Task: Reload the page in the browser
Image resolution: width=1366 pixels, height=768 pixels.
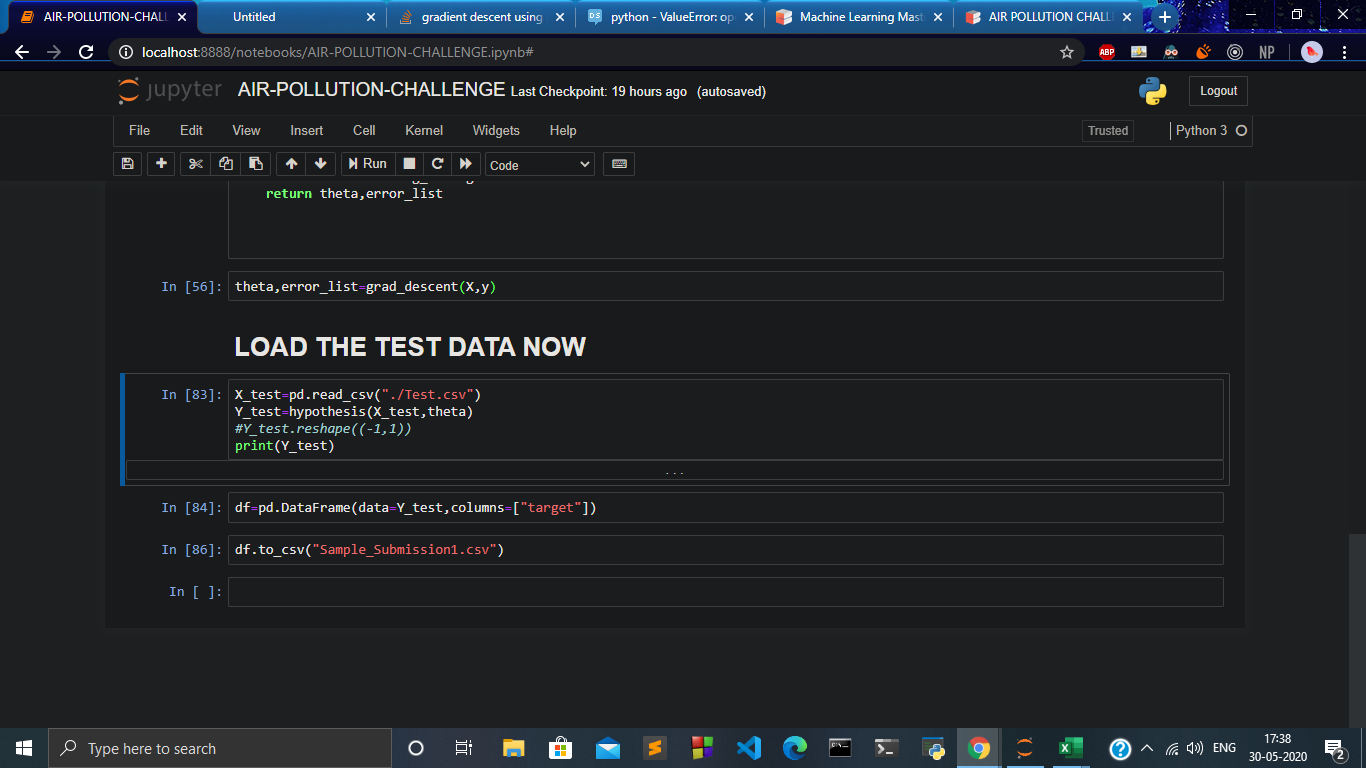Action: pyautogui.click(x=86, y=52)
